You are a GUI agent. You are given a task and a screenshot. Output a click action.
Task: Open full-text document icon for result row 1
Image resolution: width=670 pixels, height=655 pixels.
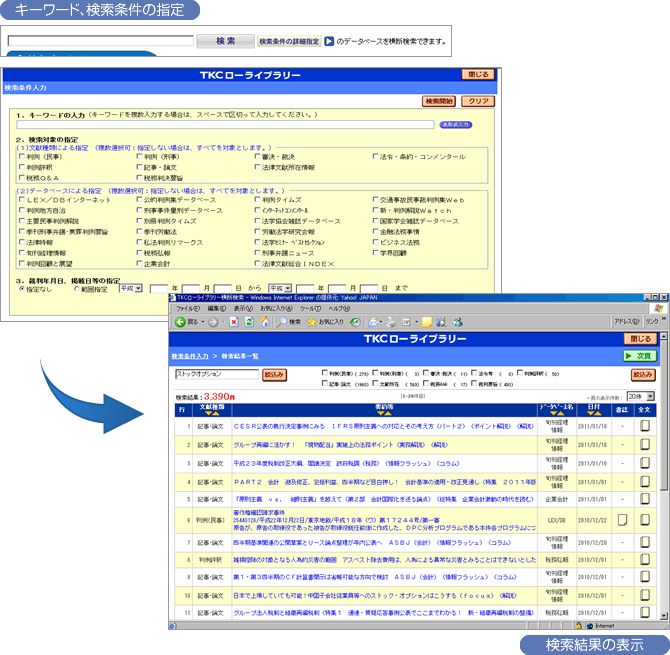(x=642, y=426)
